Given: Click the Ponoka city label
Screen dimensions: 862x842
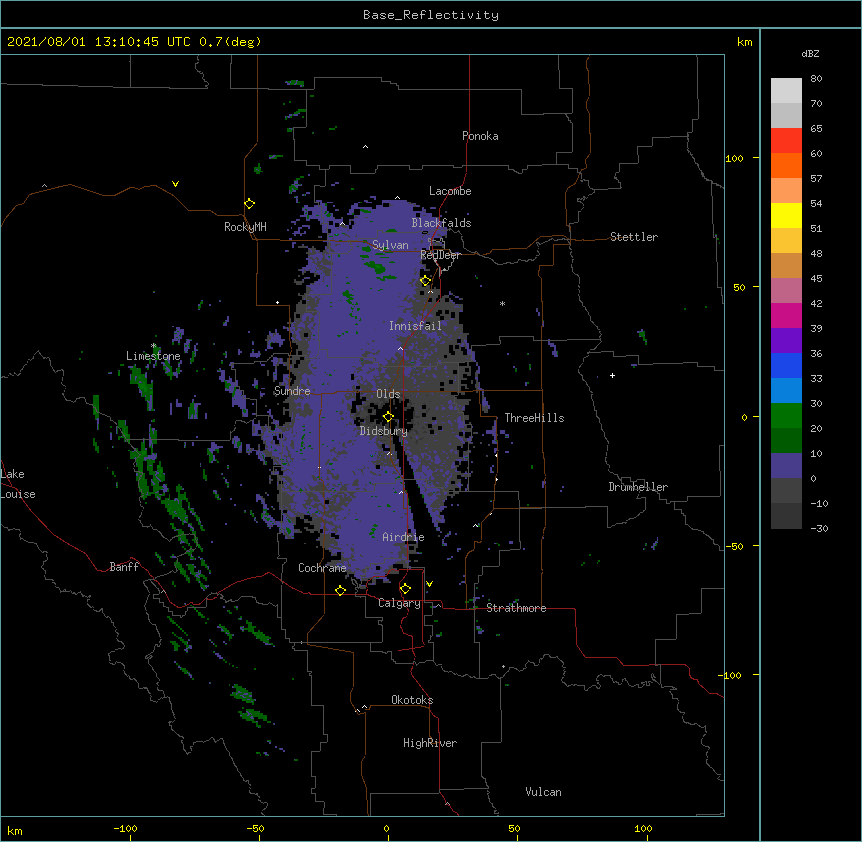Looking at the screenshot, I should (x=480, y=136).
